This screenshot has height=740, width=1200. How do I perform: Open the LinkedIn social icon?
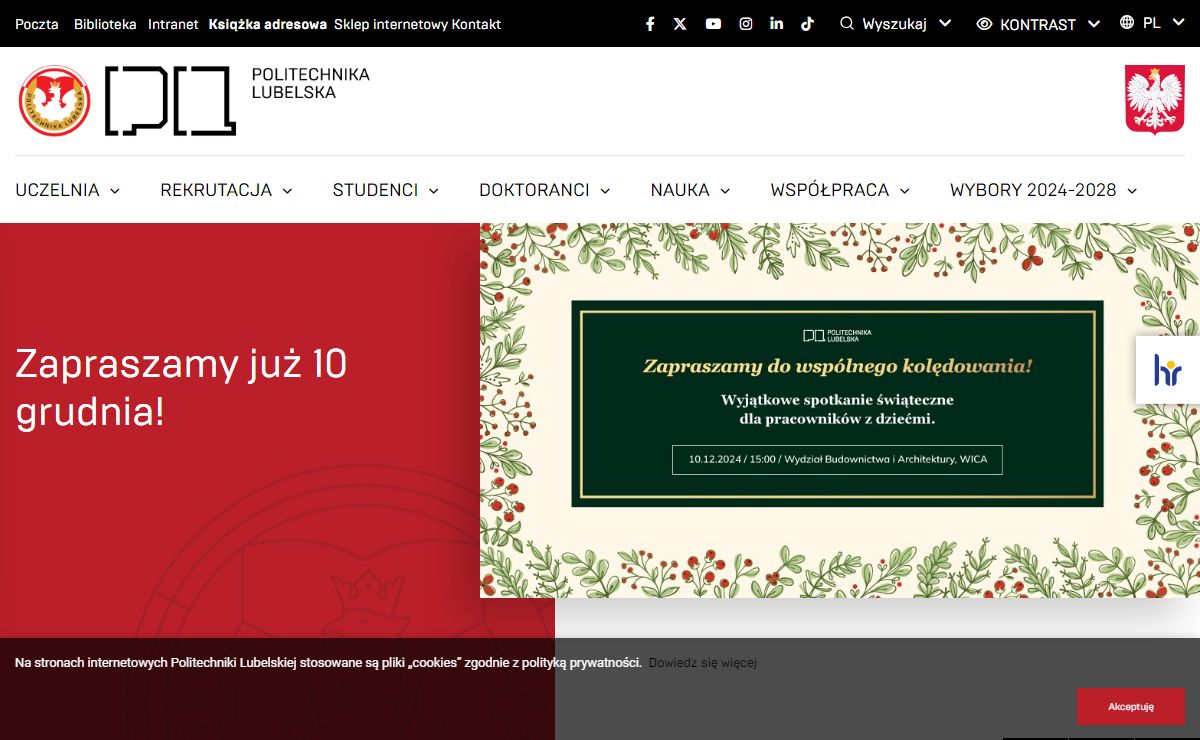777,24
